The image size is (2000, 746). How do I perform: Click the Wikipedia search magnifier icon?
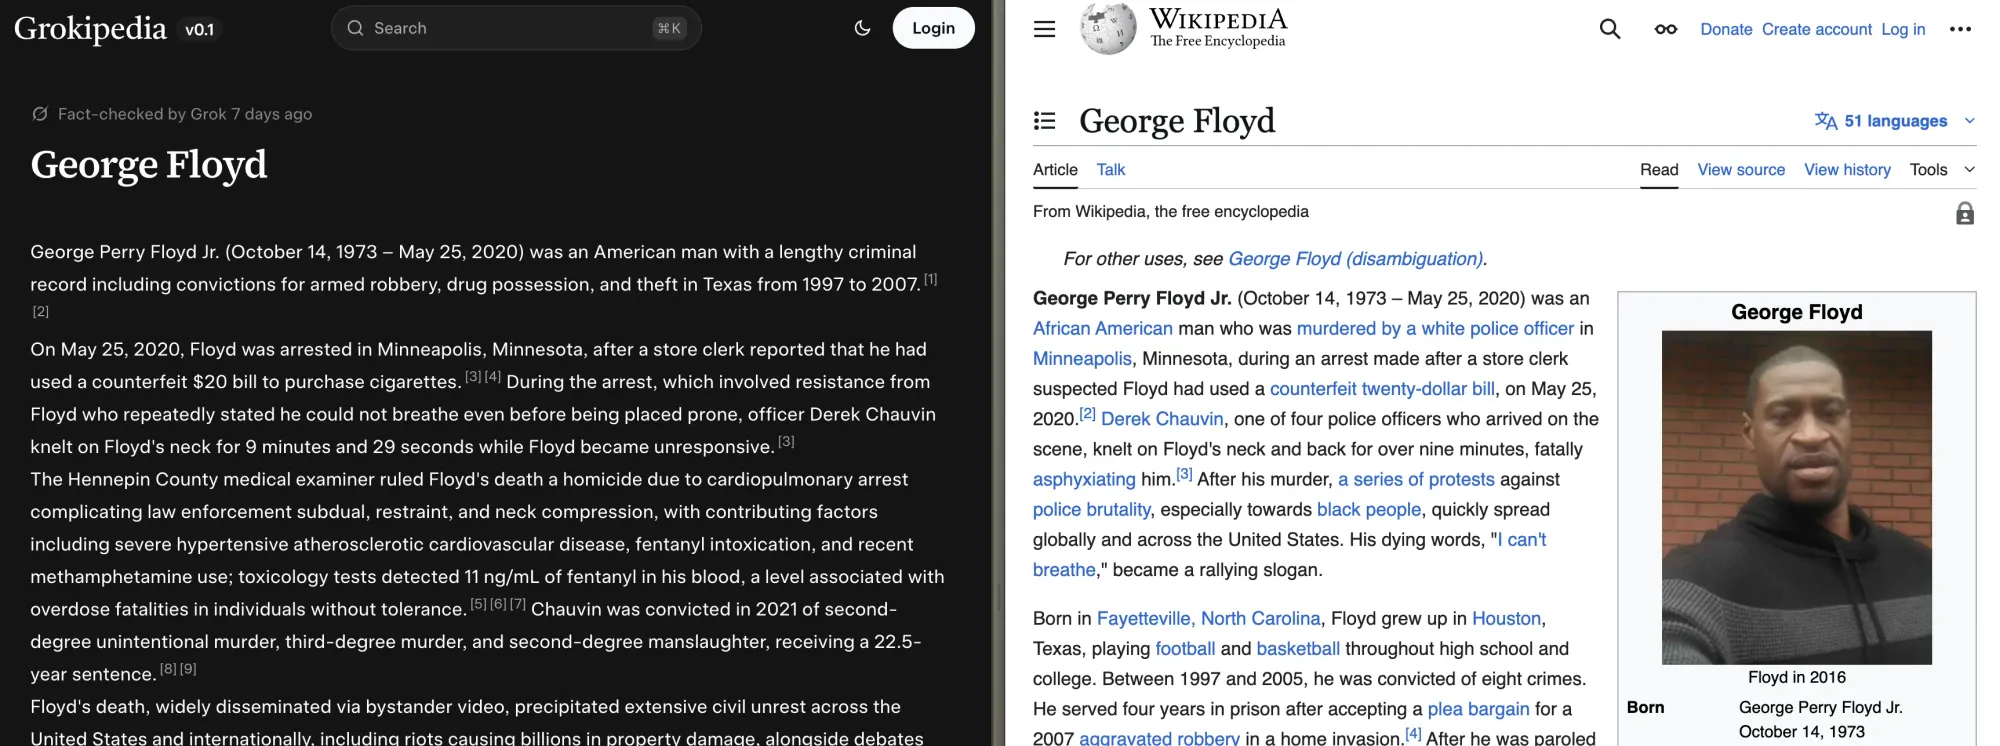click(1609, 29)
